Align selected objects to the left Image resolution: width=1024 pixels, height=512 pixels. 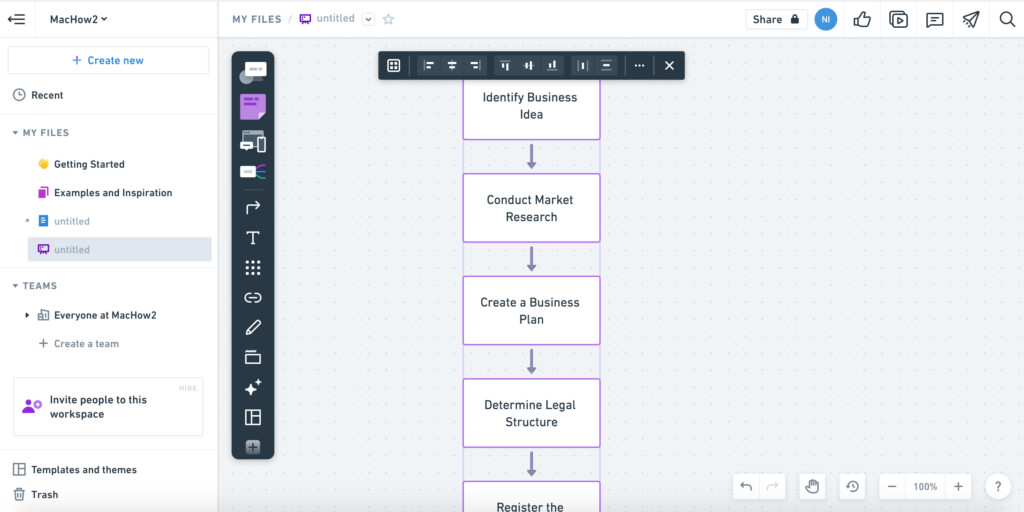[x=429, y=65]
